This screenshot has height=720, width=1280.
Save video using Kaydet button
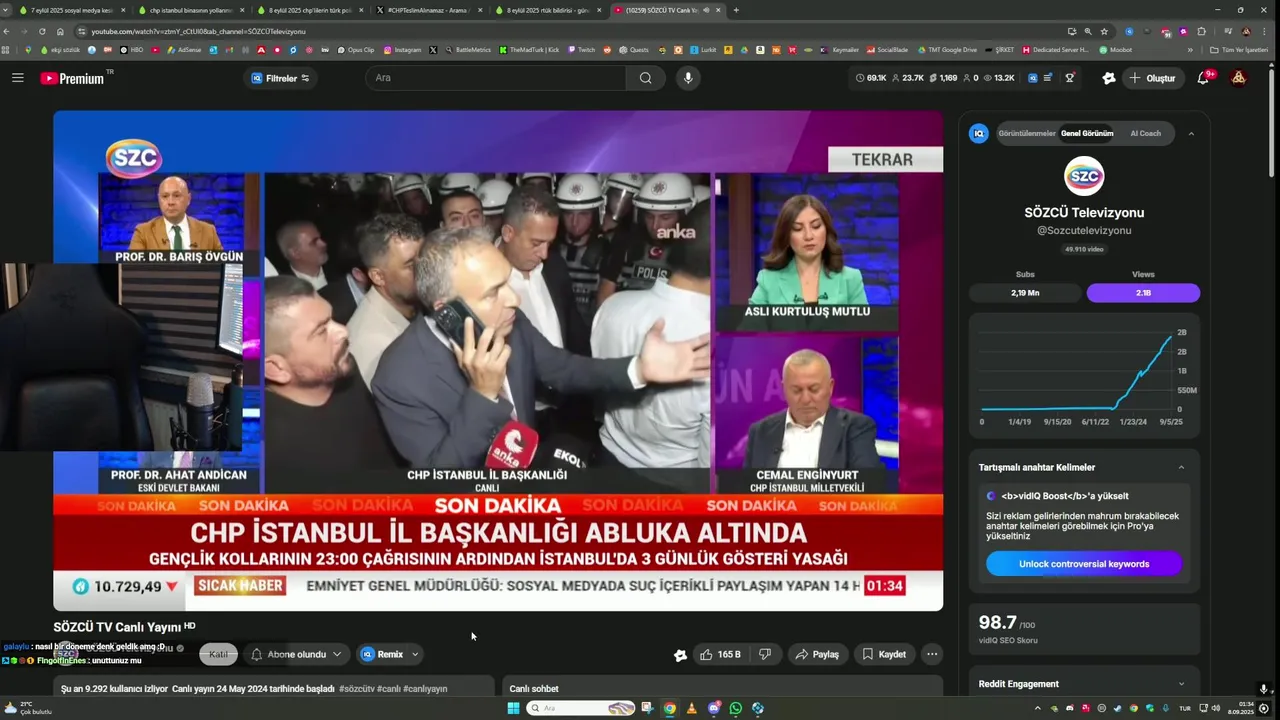883,654
